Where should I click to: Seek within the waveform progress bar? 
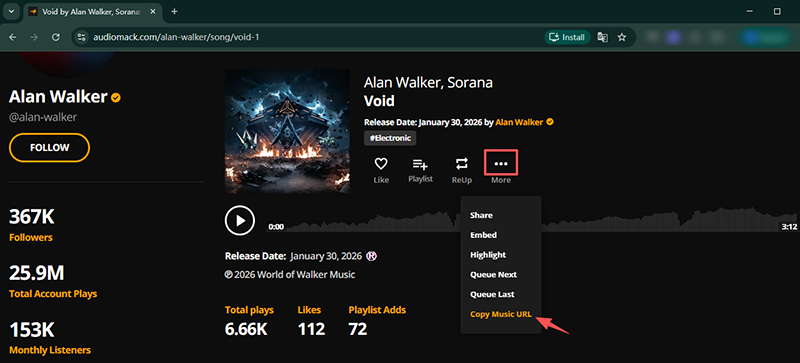[x=531, y=220]
